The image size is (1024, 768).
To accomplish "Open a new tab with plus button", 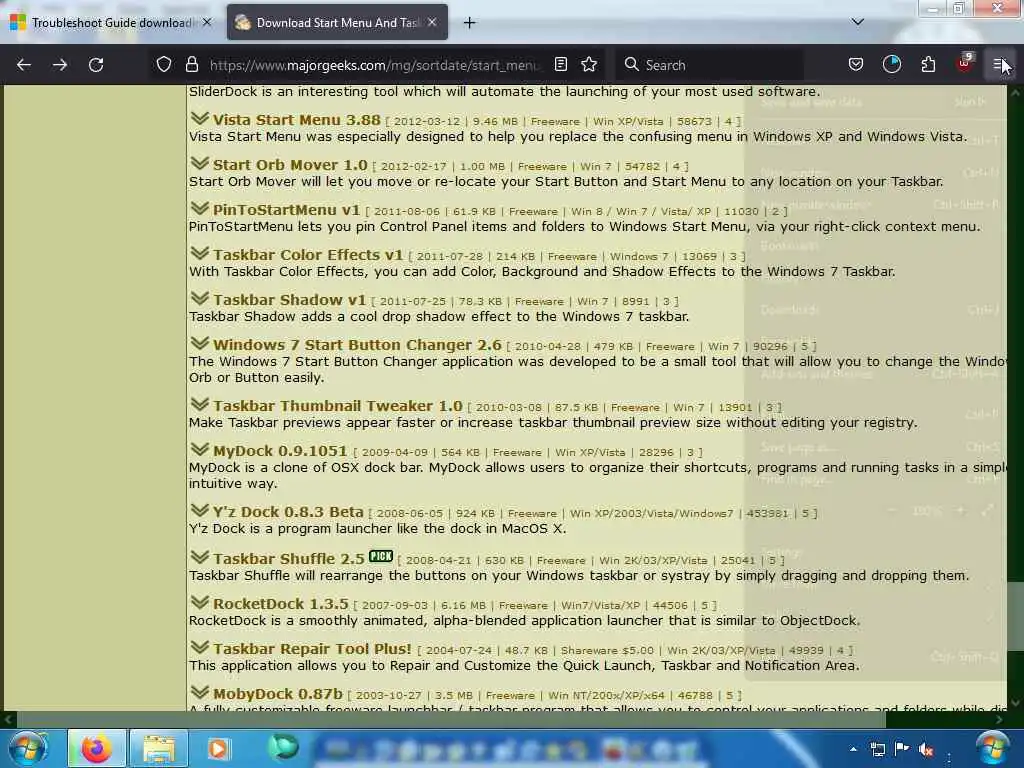I will [469, 23].
